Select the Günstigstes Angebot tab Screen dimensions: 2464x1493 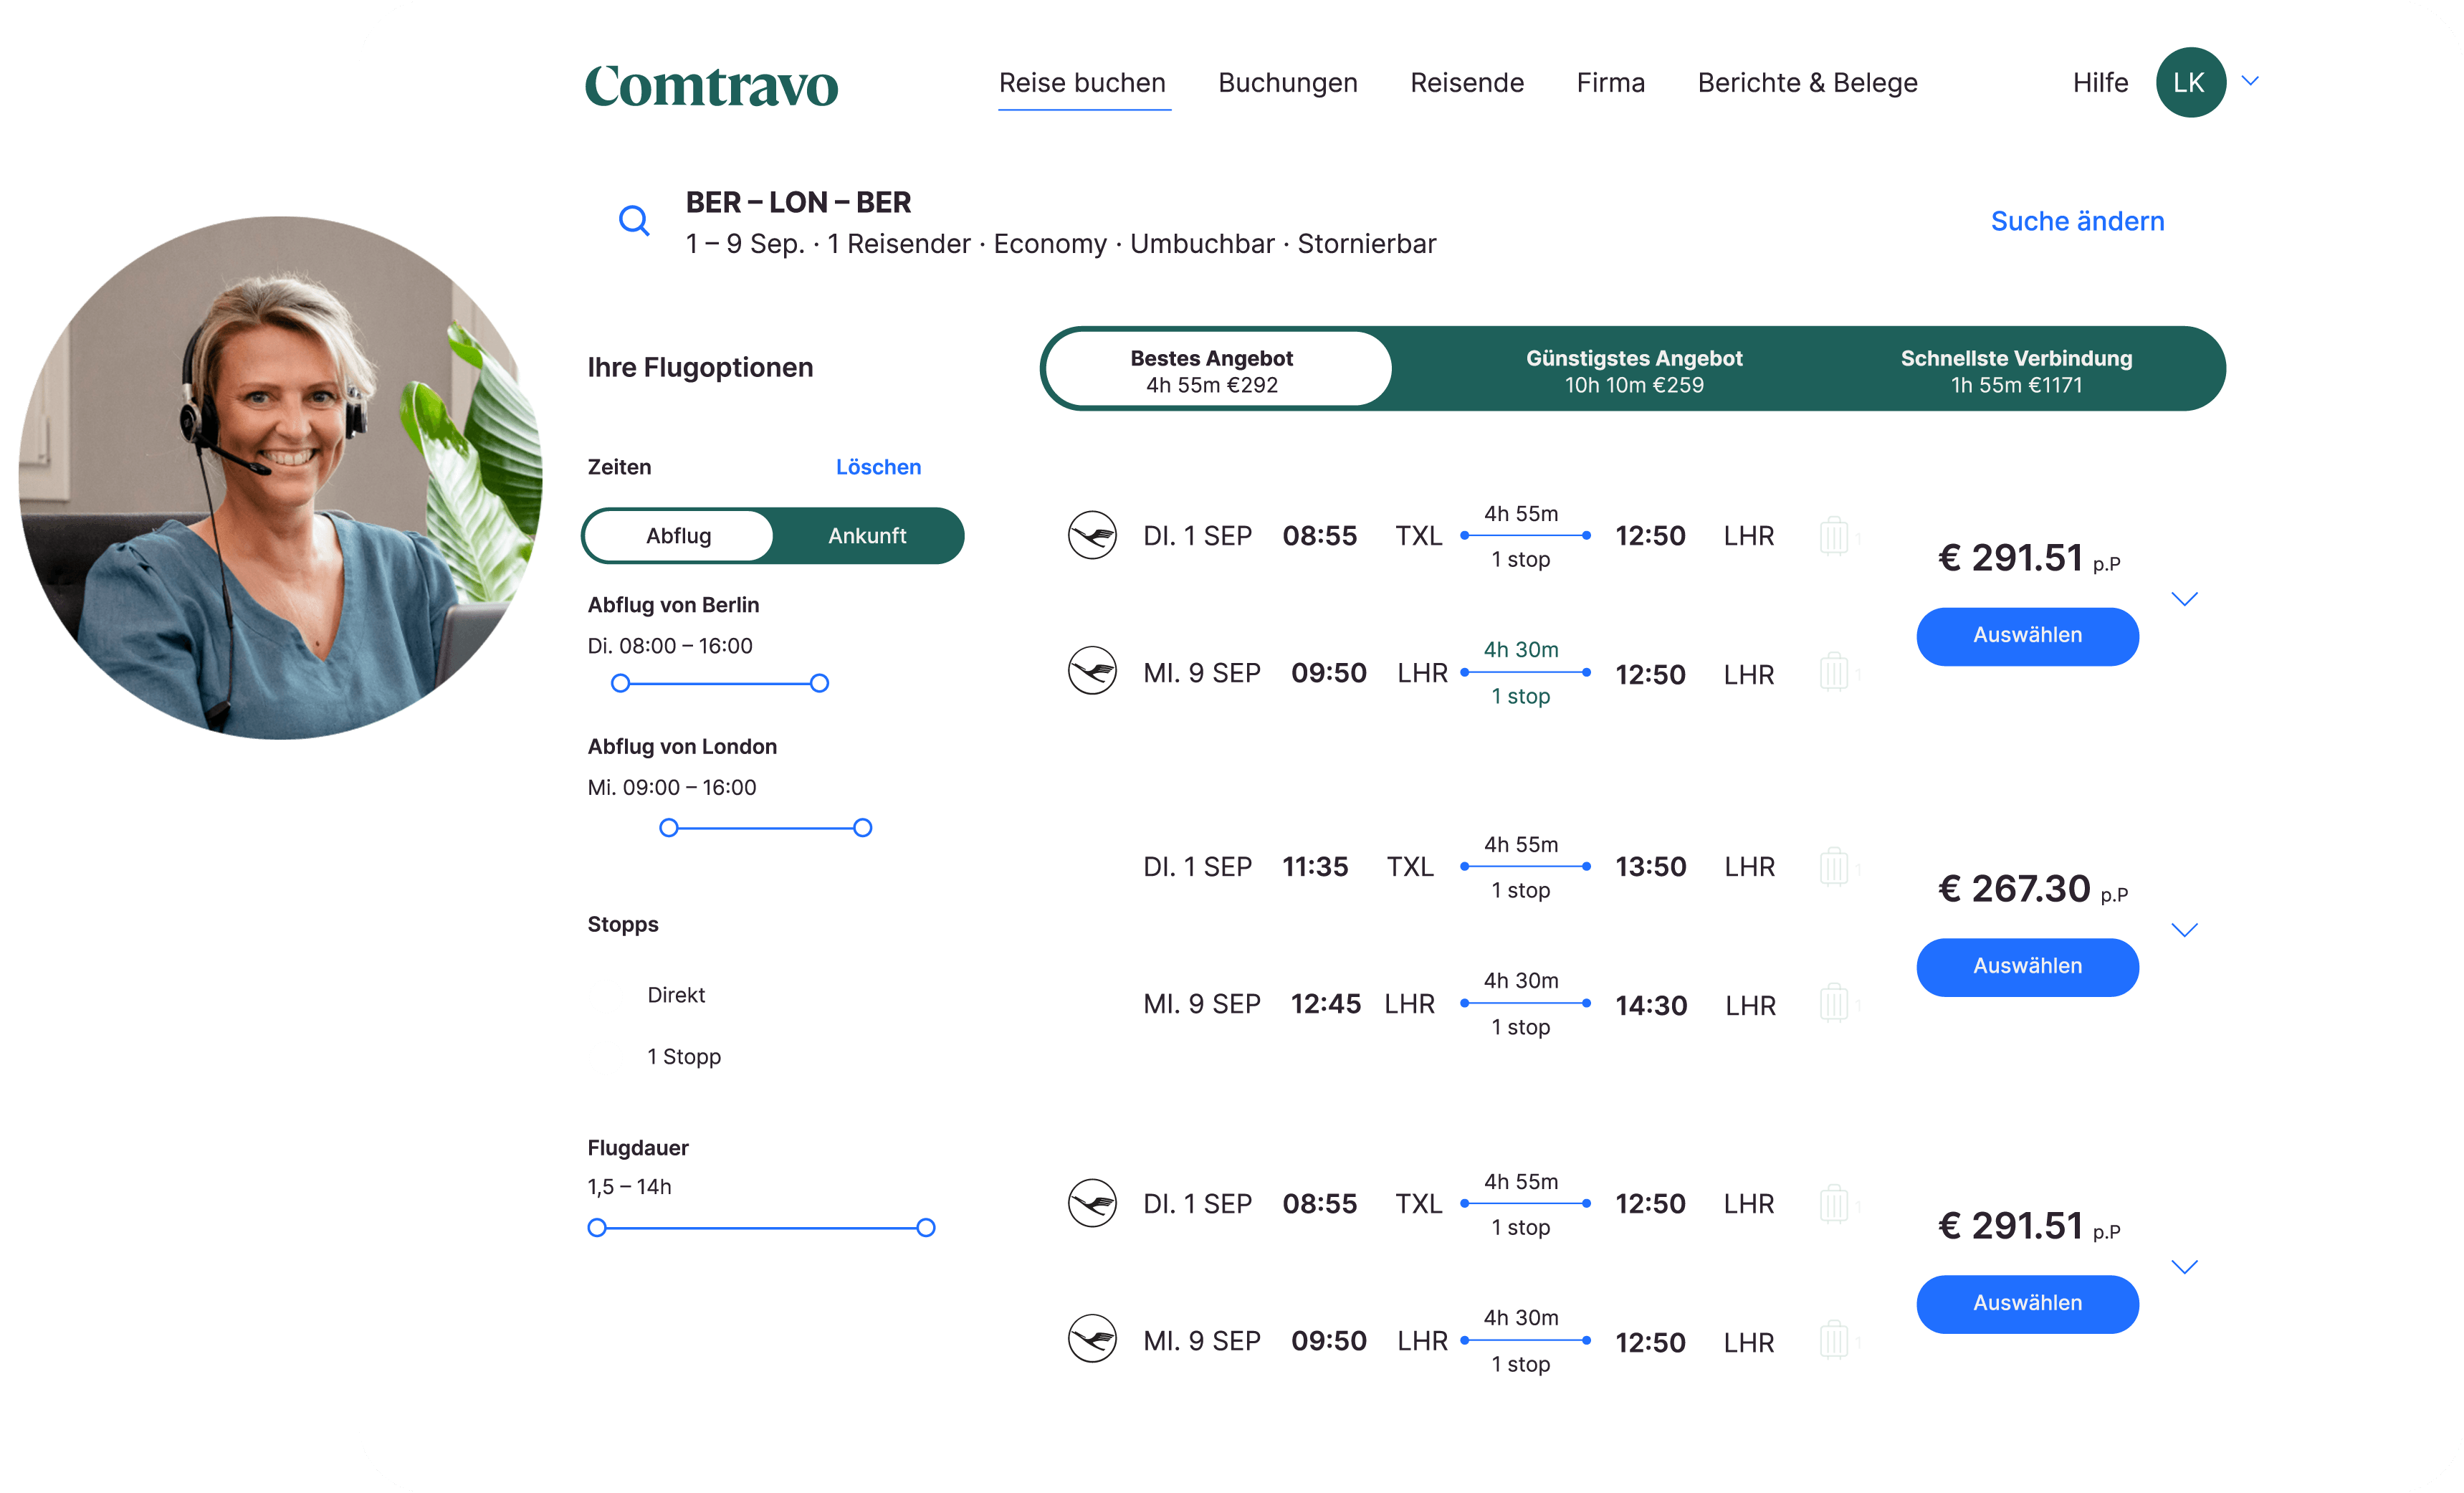(1634, 370)
